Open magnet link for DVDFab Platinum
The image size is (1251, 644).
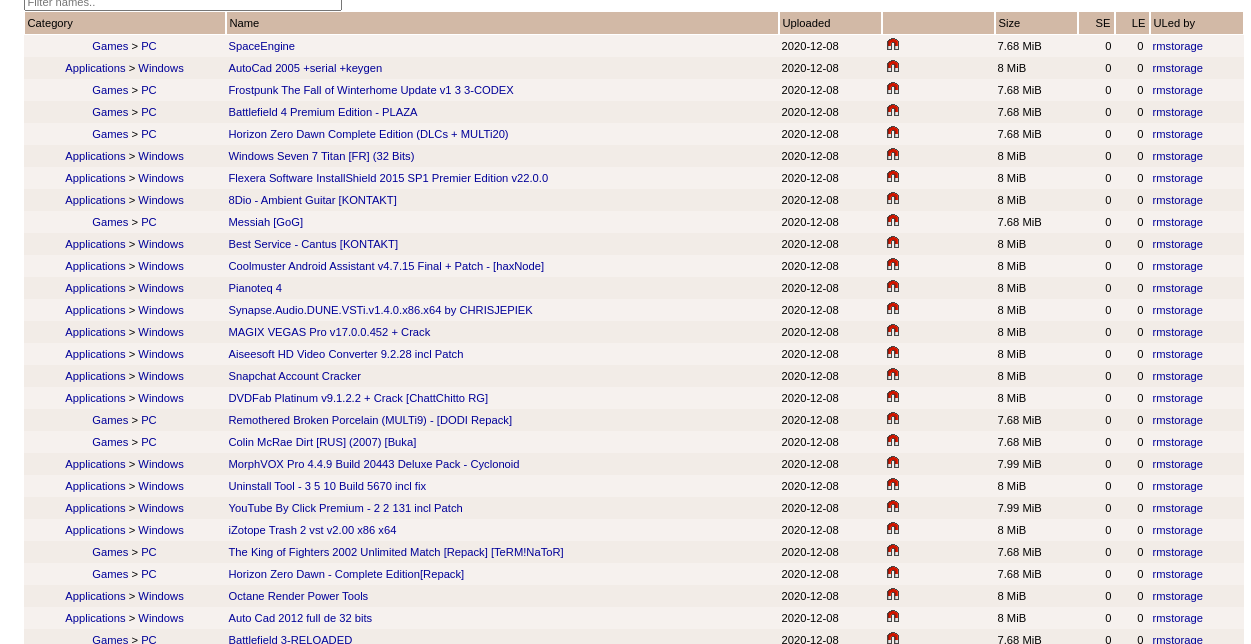(893, 397)
